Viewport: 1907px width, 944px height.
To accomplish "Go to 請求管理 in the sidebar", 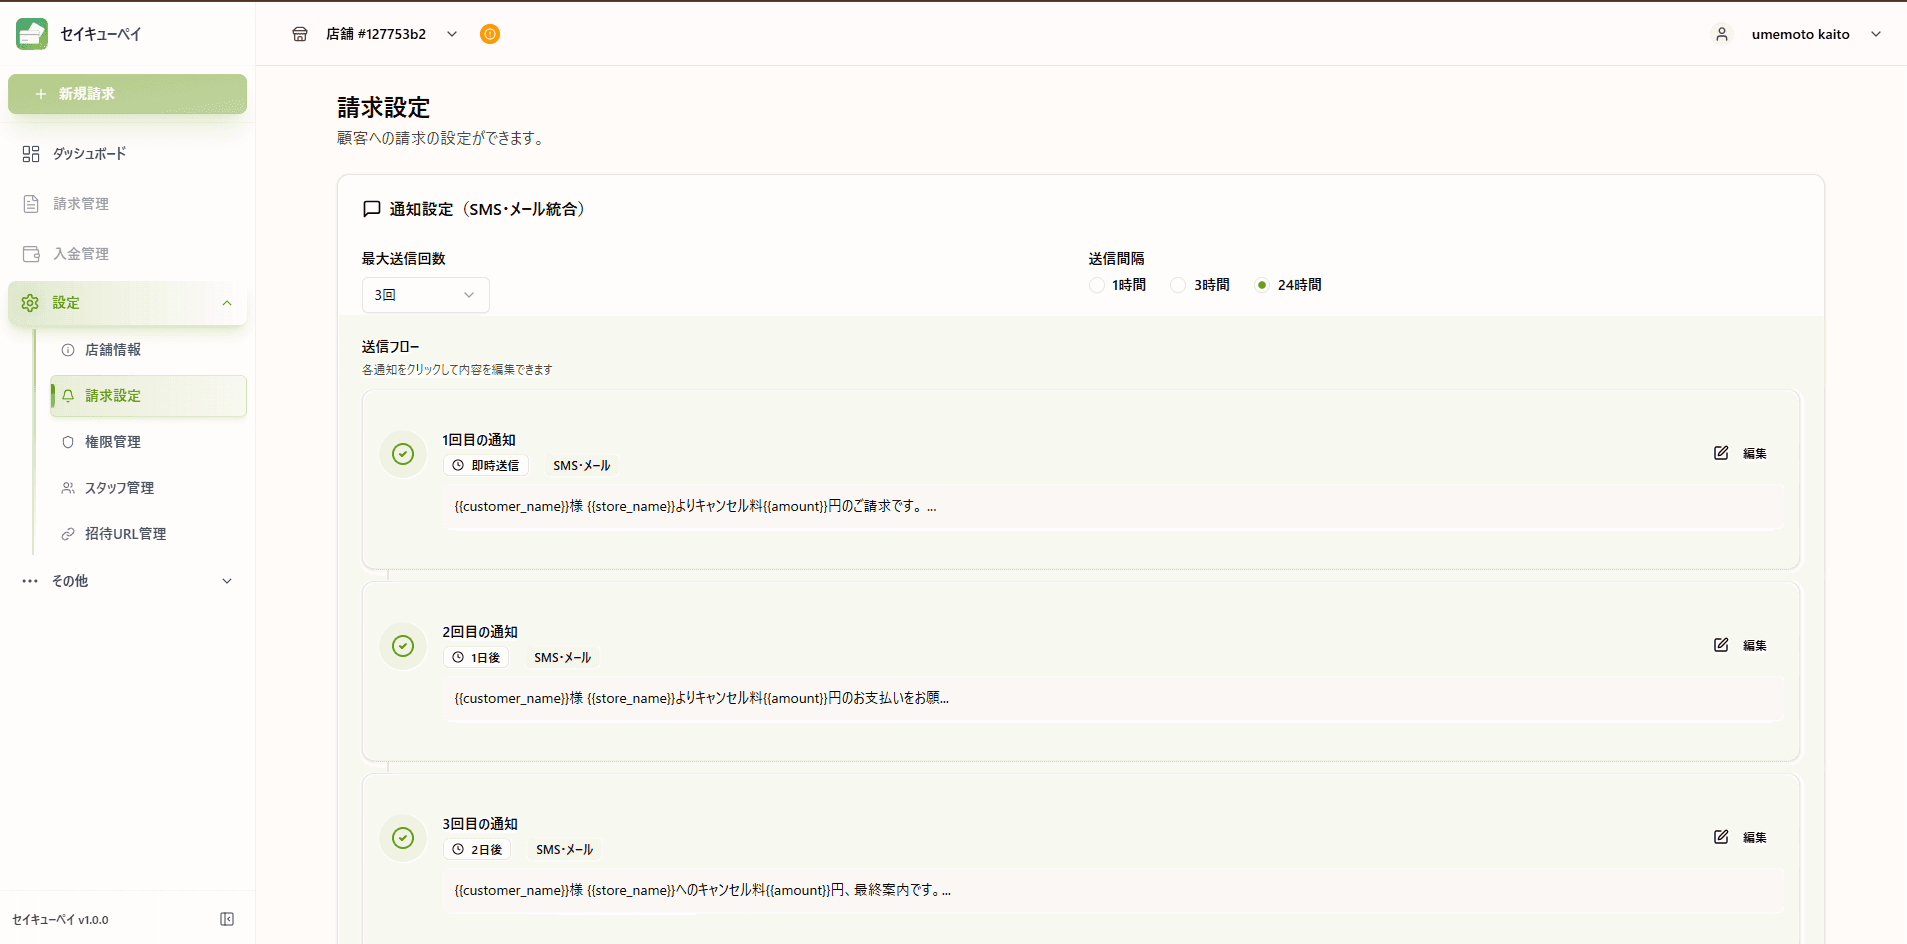I will coord(81,204).
